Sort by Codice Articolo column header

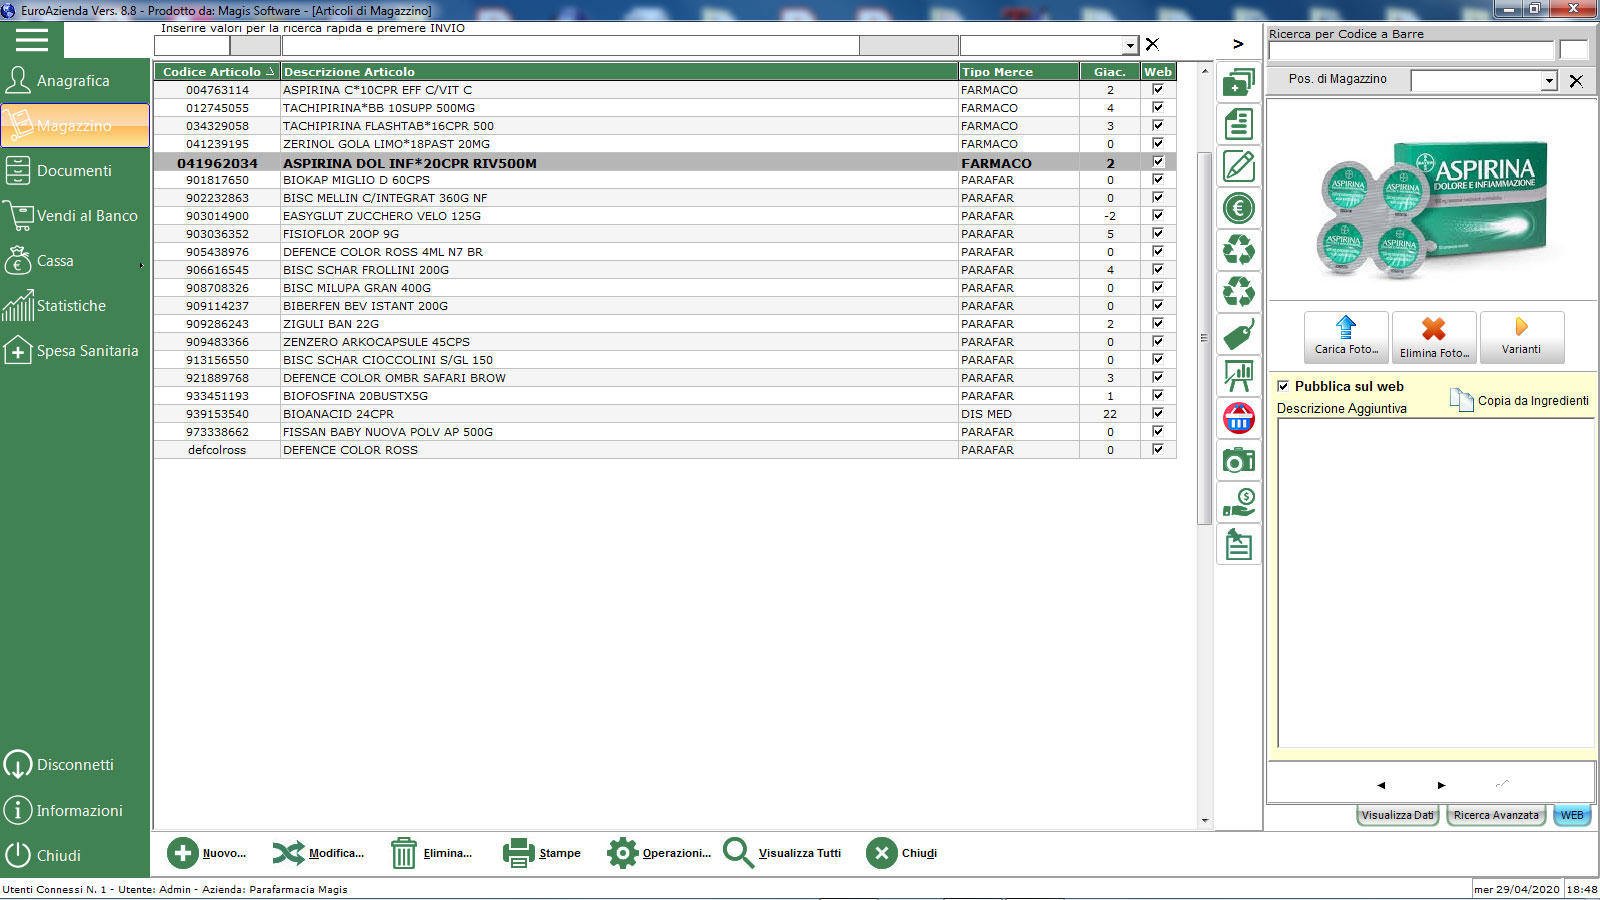tap(217, 72)
